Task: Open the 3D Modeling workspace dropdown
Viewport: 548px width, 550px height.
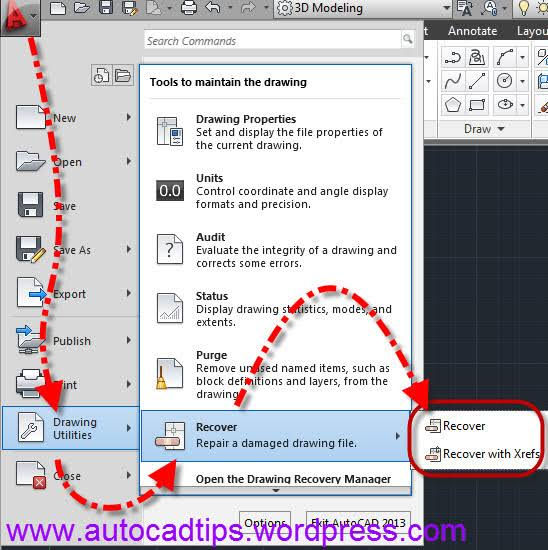Action: (x=363, y=8)
